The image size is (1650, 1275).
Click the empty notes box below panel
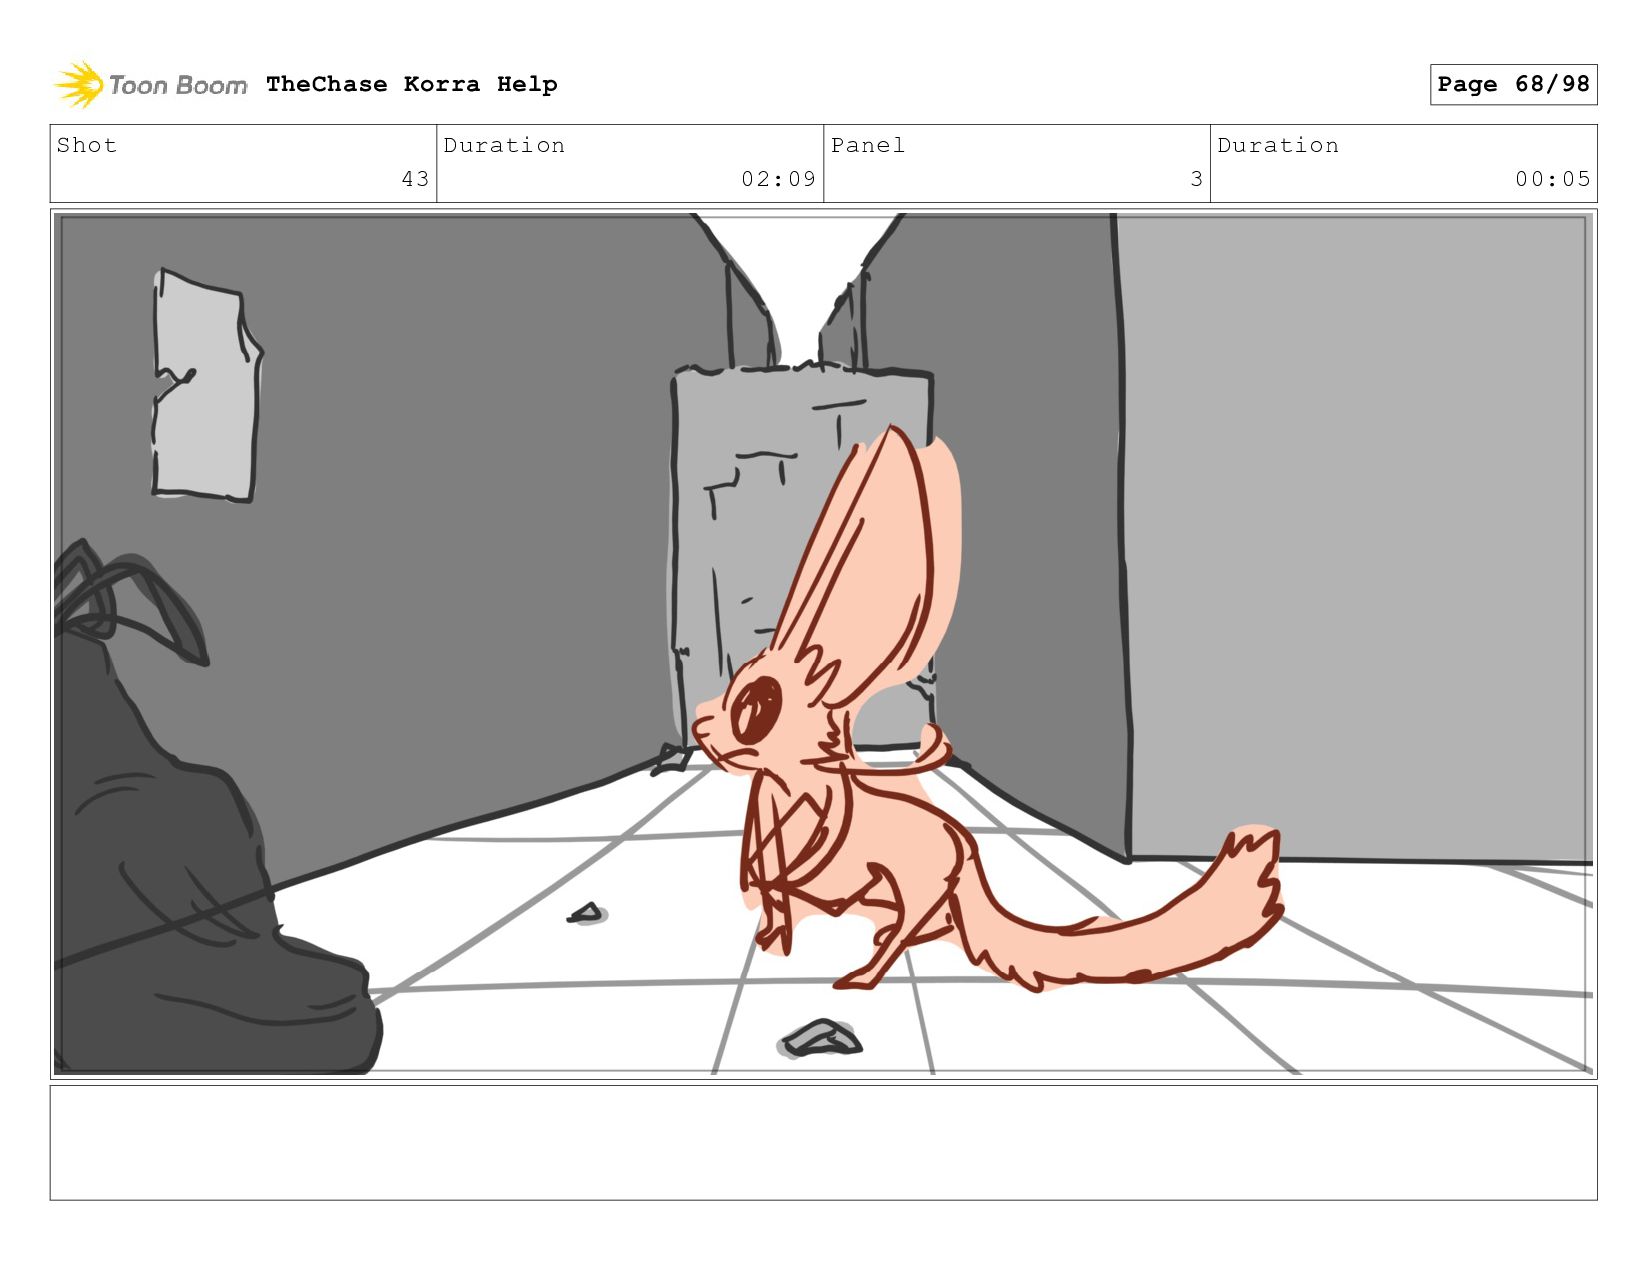(x=823, y=1143)
